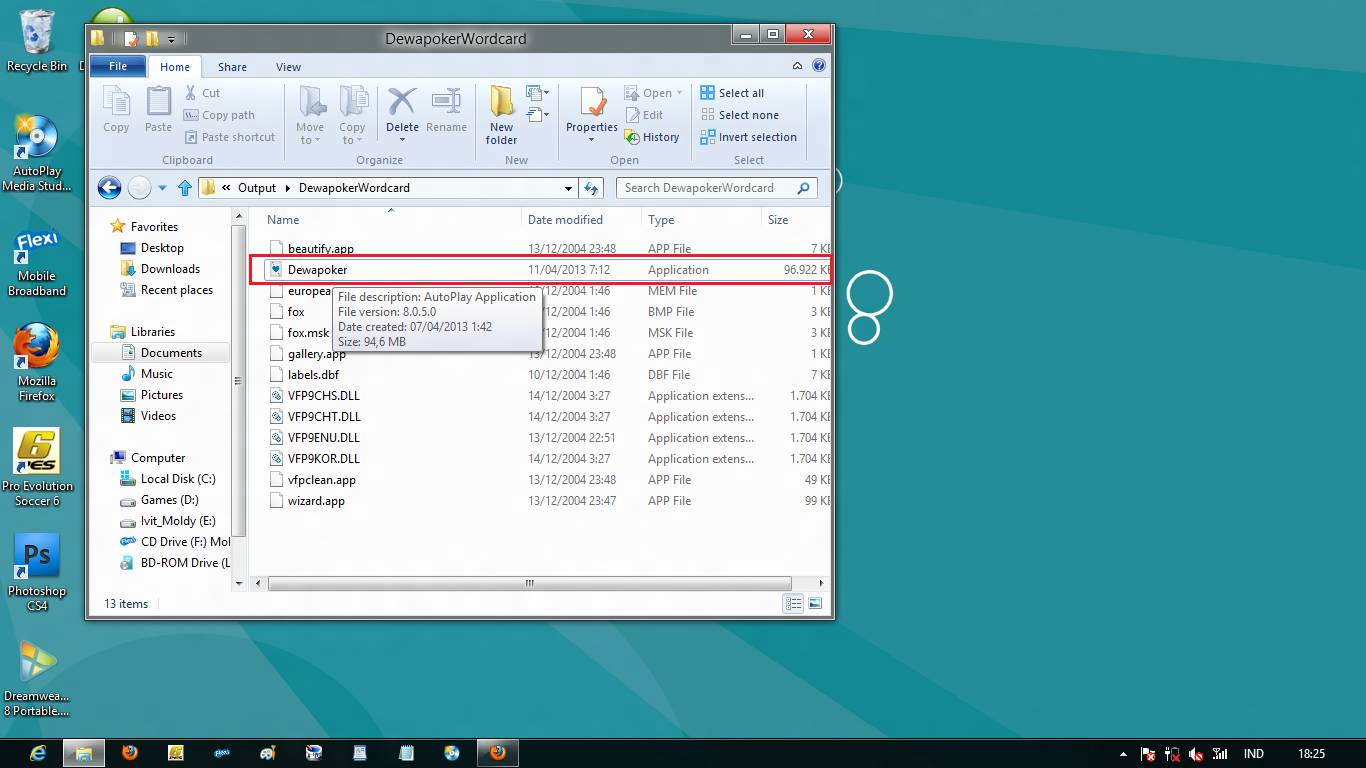Expand the Properties dropdown arrow
Image resolution: width=1366 pixels, height=768 pixels.
click(x=592, y=139)
